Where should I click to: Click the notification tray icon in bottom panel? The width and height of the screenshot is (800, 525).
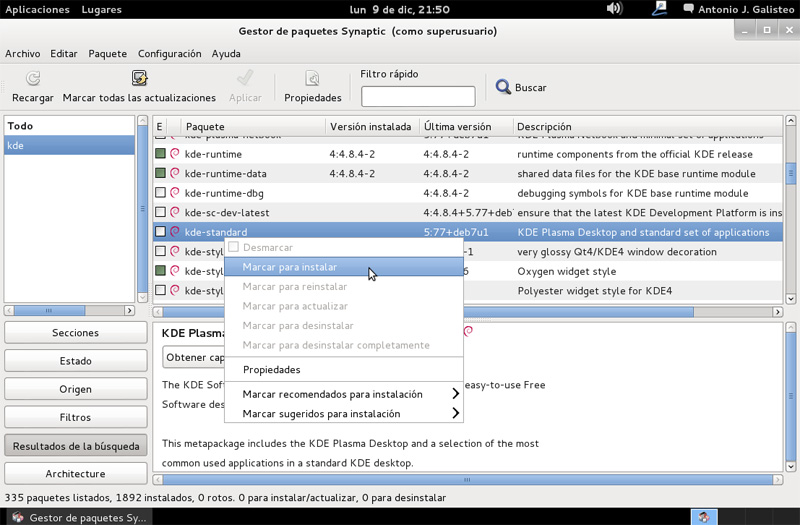click(x=704, y=517)
